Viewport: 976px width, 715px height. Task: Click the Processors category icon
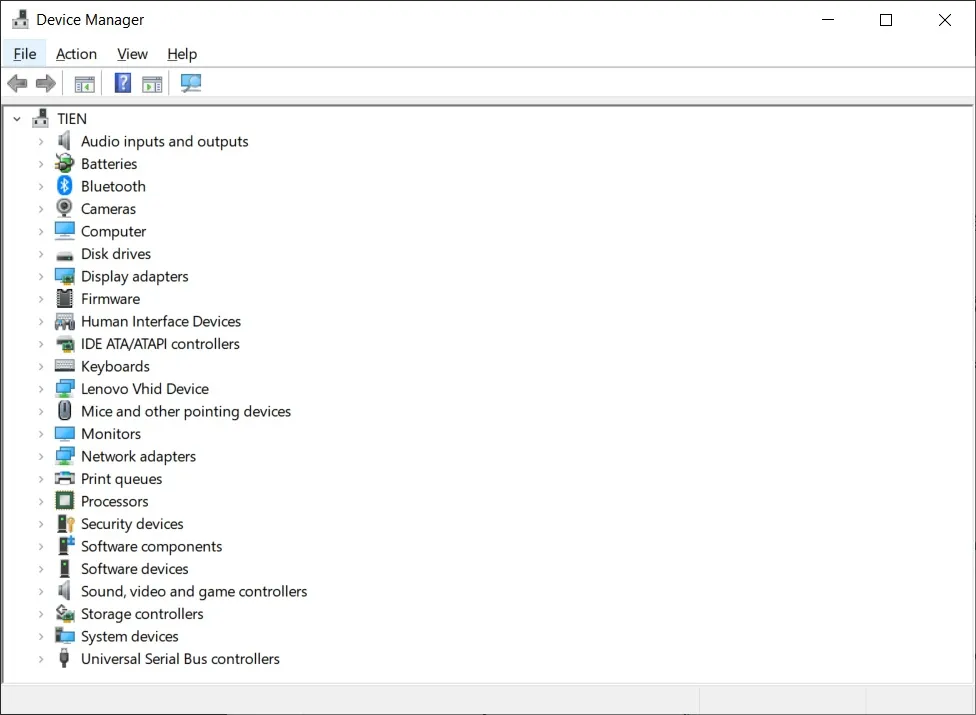63,501
